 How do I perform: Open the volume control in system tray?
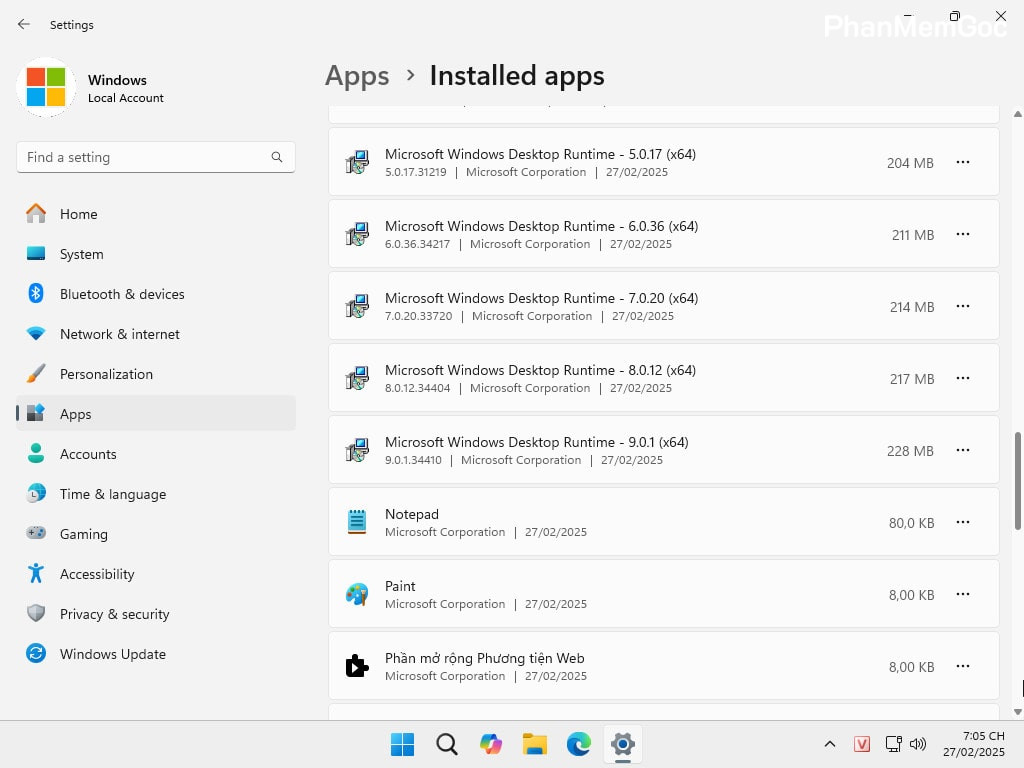[918, 744]
